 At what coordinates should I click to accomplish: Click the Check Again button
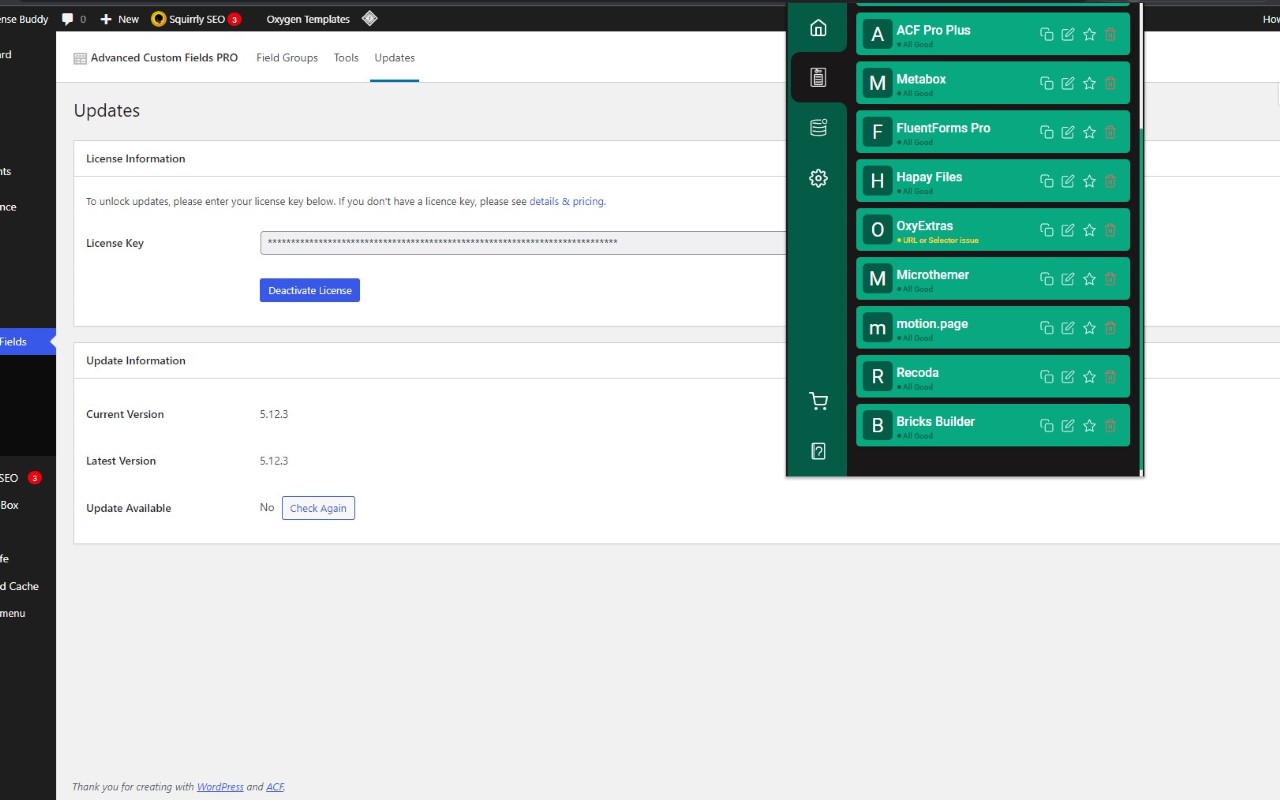[x=318, y=508]
